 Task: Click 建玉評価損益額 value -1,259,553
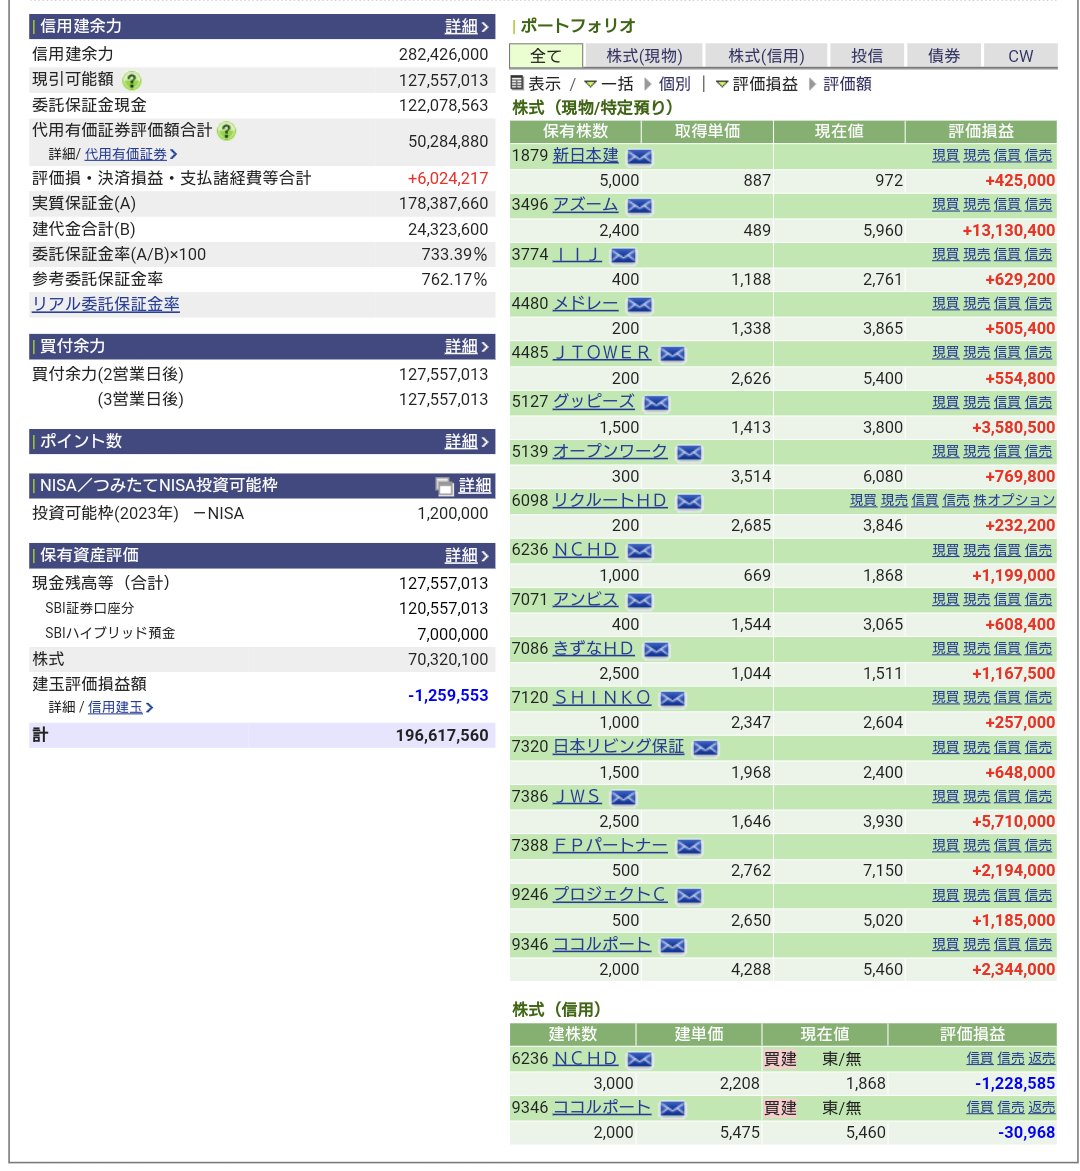pos(447,696)
